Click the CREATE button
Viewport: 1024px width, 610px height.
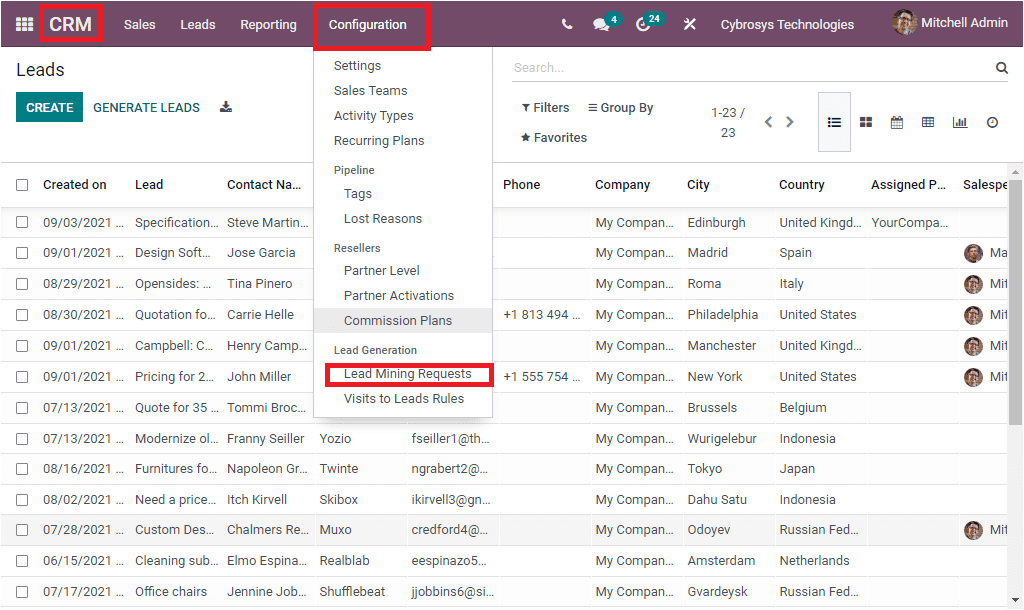49,106
